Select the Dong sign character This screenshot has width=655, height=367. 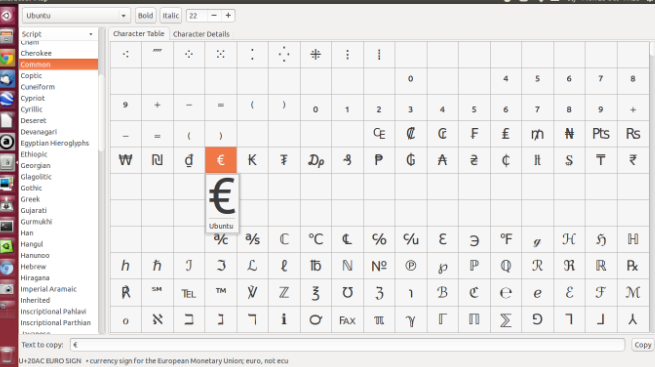tap(189, 160)
